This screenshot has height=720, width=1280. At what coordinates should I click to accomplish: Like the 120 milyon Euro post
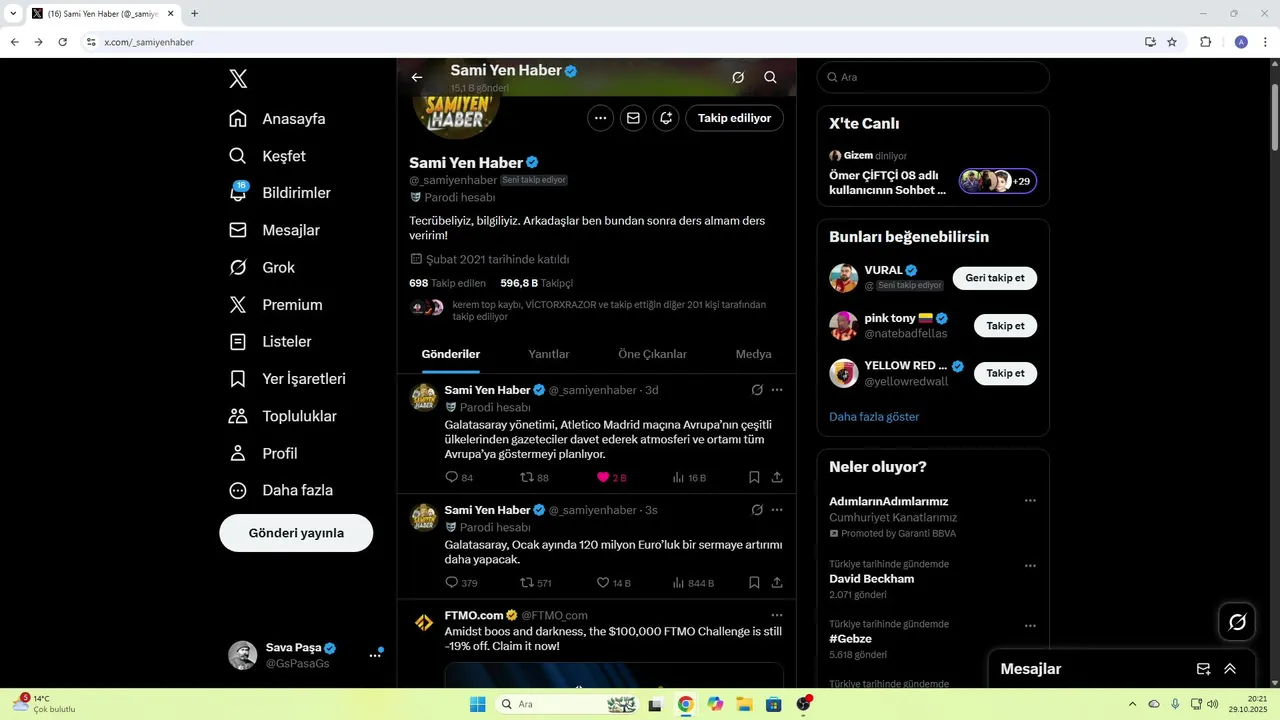[x=614, y=583]
